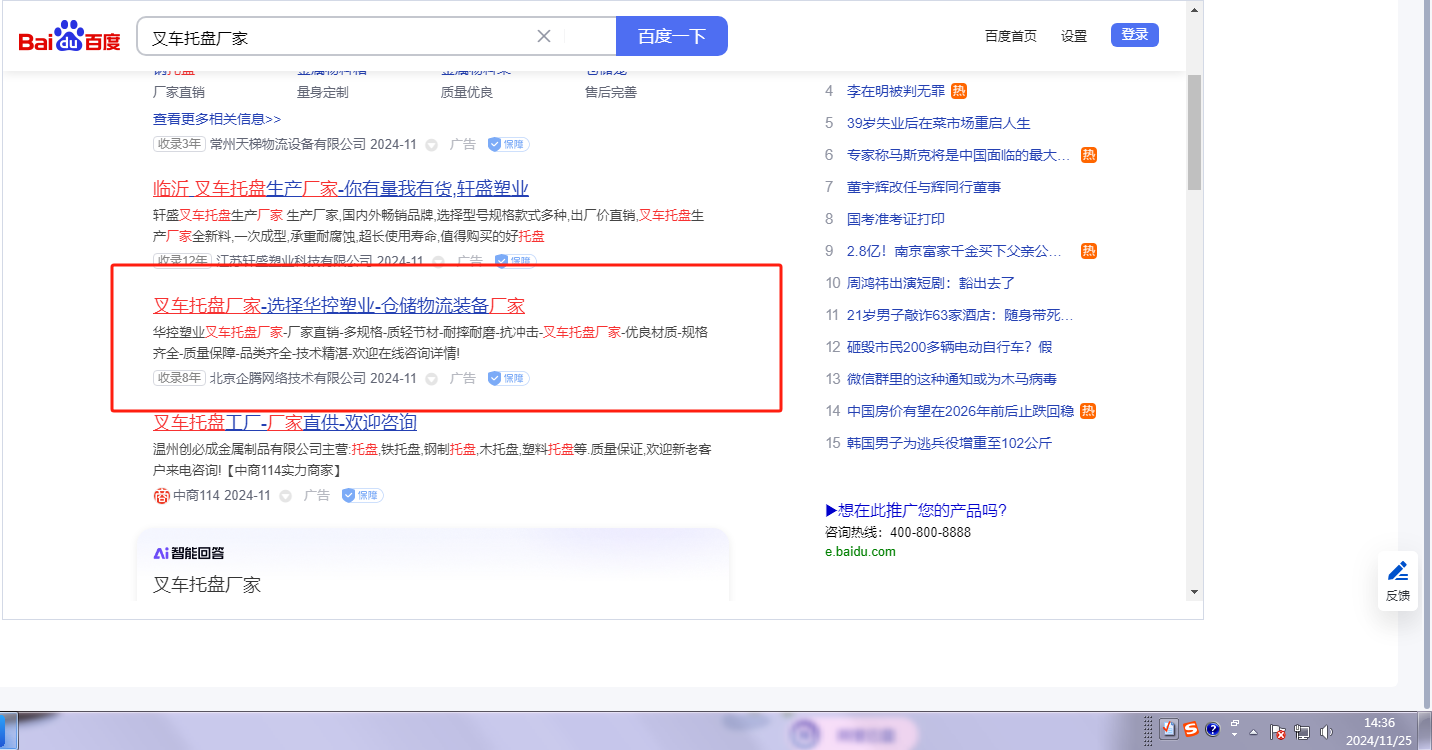This screenshot has height=750, width=1432.
Task: Show hidden tray icons arrow
Action: (1254, 732)
